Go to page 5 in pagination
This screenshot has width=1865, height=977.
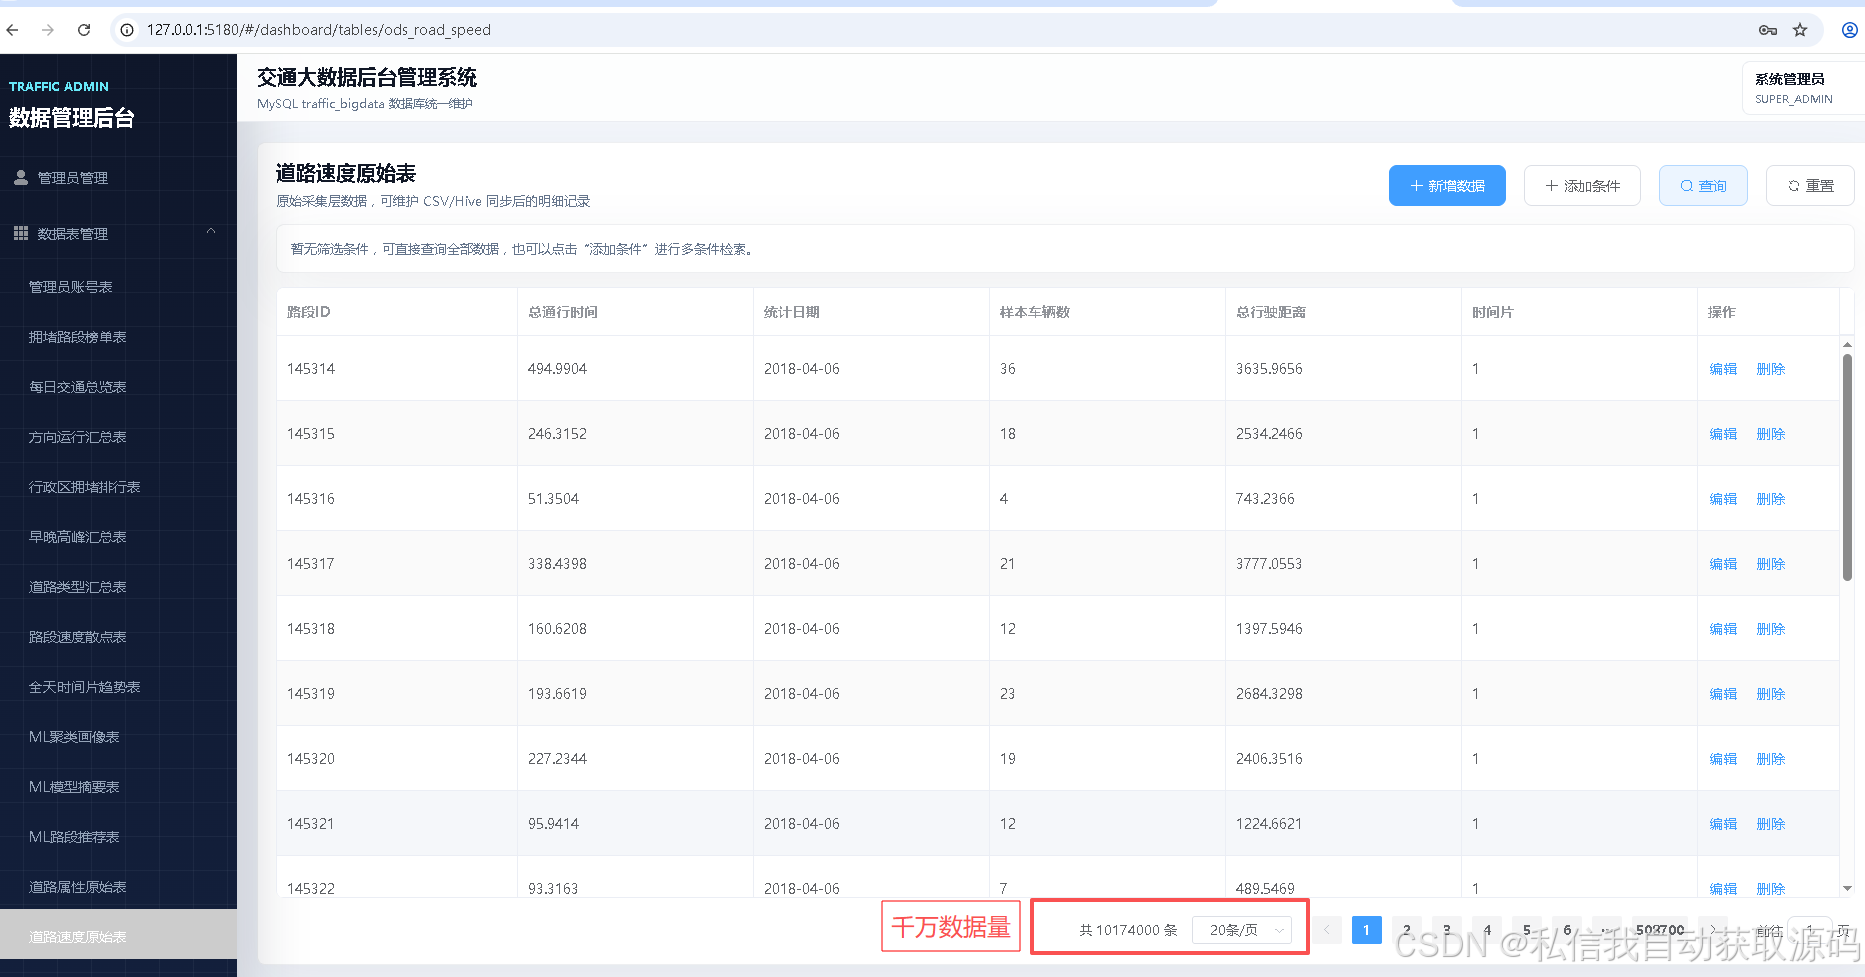(x=1527, y=930)
